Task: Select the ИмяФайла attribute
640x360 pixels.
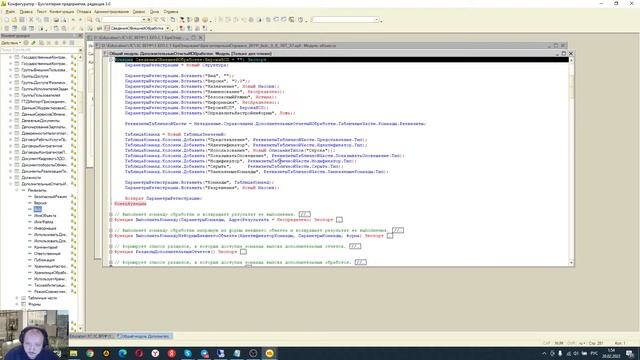Action: (x=44, y=222)
